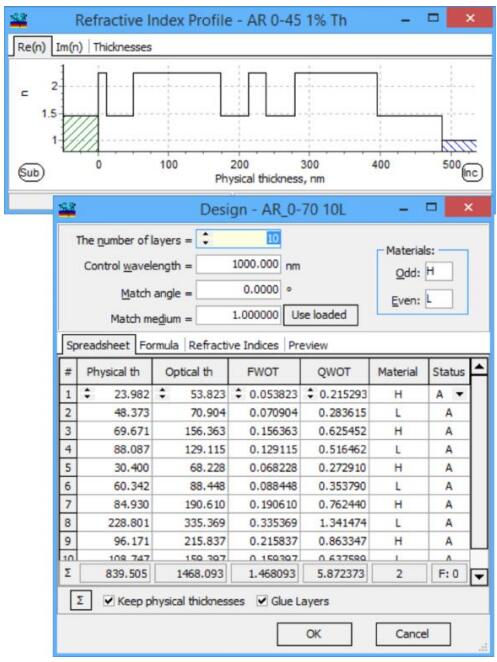Click the Control wavelength field
Image resolution: width=497 pixels, height=662 pixels.
(x=238, y=264)
